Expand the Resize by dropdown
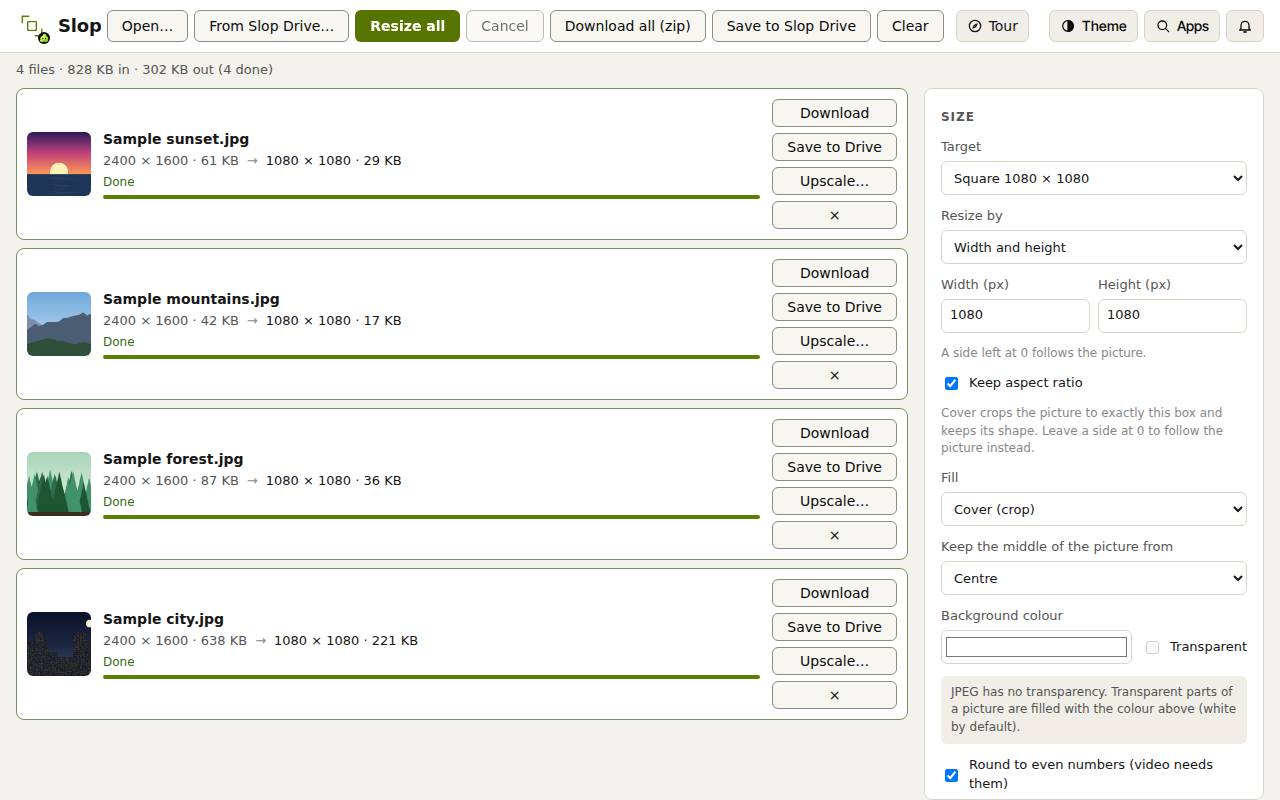 pos(1094,247)
